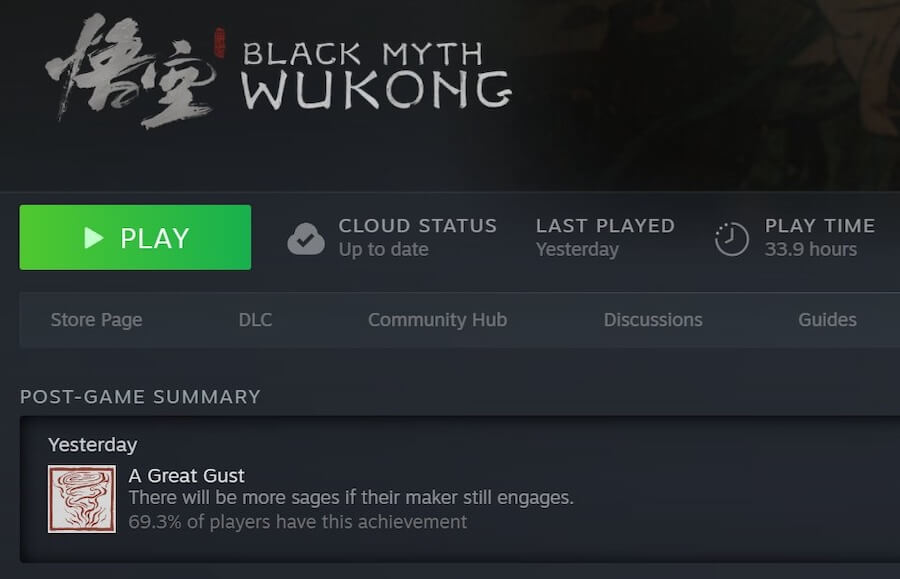Click the 69.3% of players achievement text

click(297, 522)
